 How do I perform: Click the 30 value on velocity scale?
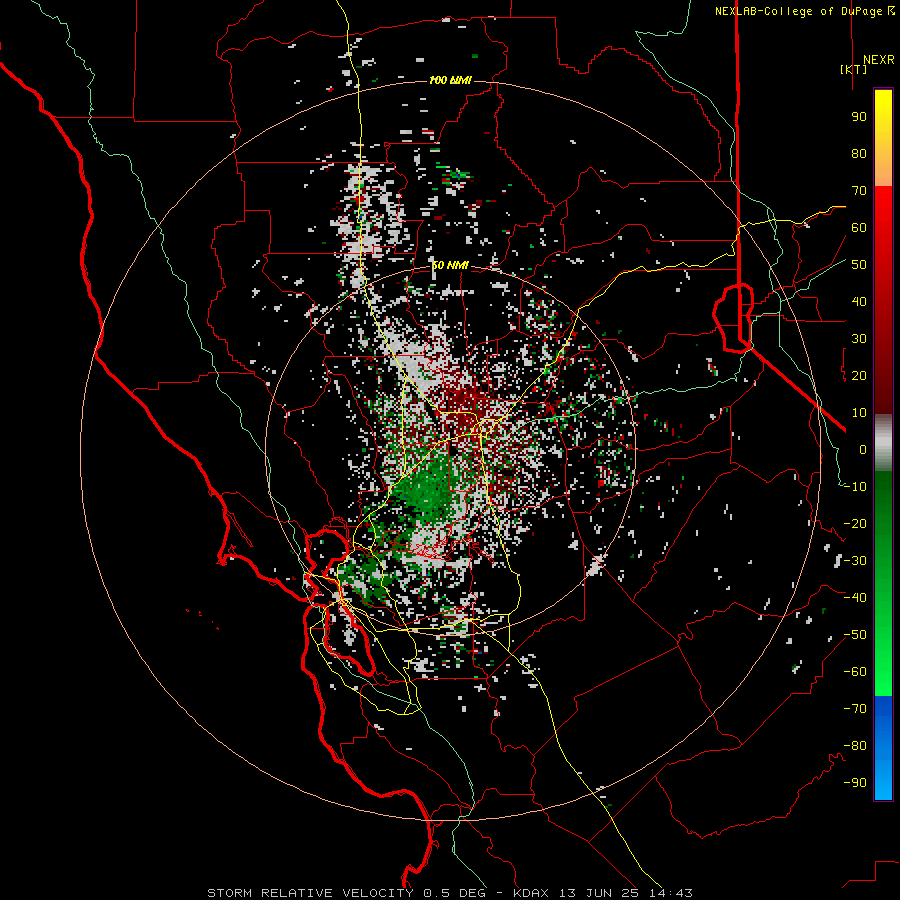pyautogui.click(x=859, y=339)
